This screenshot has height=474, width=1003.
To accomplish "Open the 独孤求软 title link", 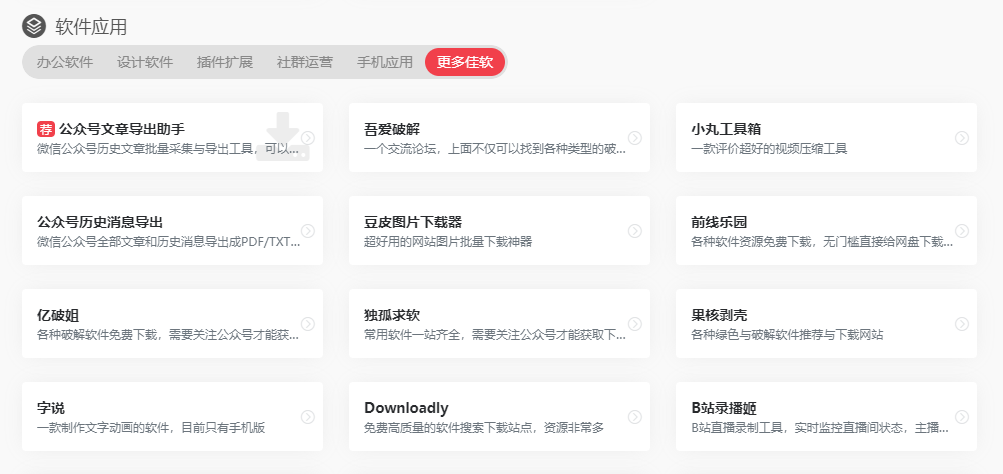I will [392, 315].
